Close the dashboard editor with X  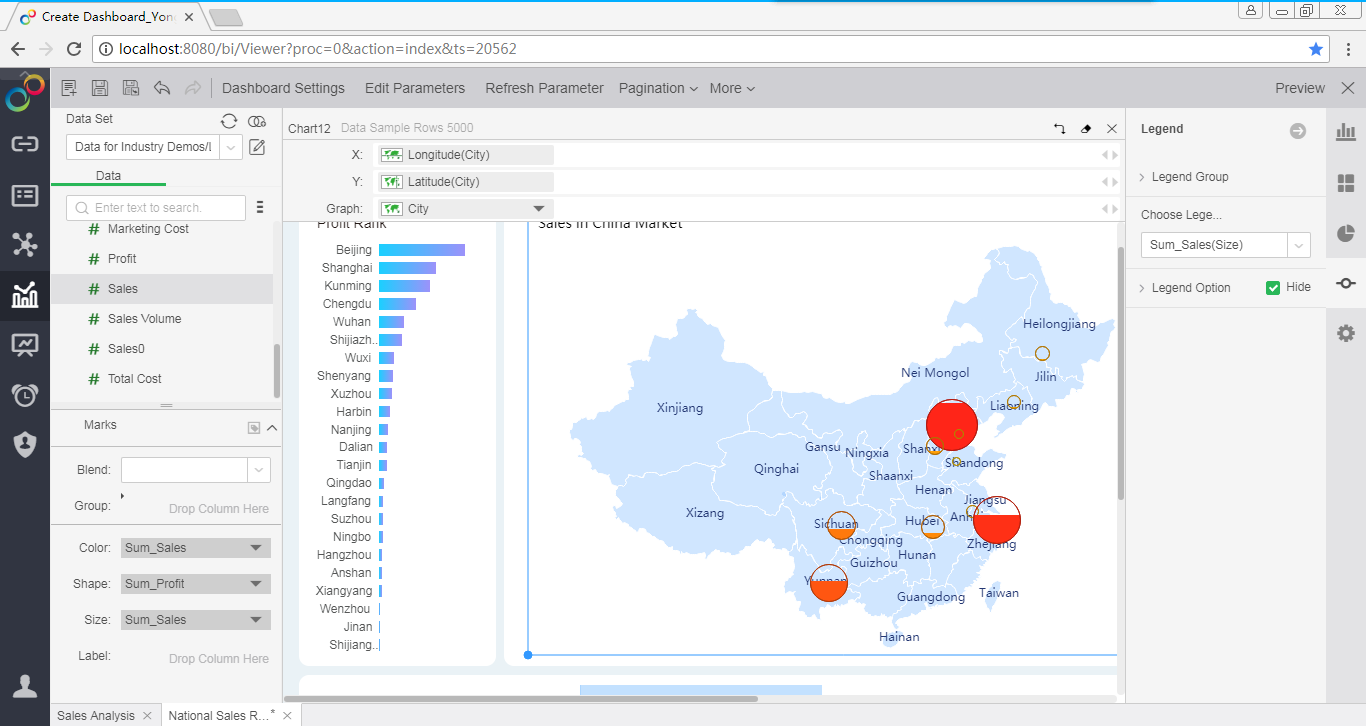(1348, 88)
